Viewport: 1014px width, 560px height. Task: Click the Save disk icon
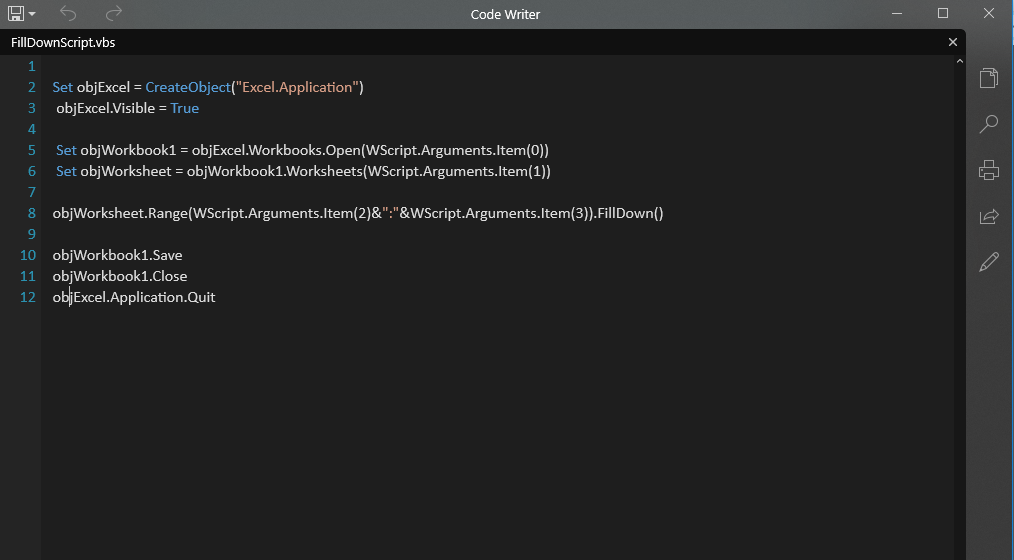(x=17, y=13)
